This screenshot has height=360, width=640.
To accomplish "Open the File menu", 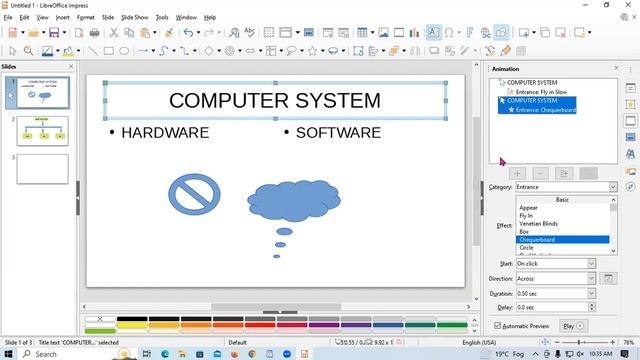I will pyautogui.click(x=8, y=18).
